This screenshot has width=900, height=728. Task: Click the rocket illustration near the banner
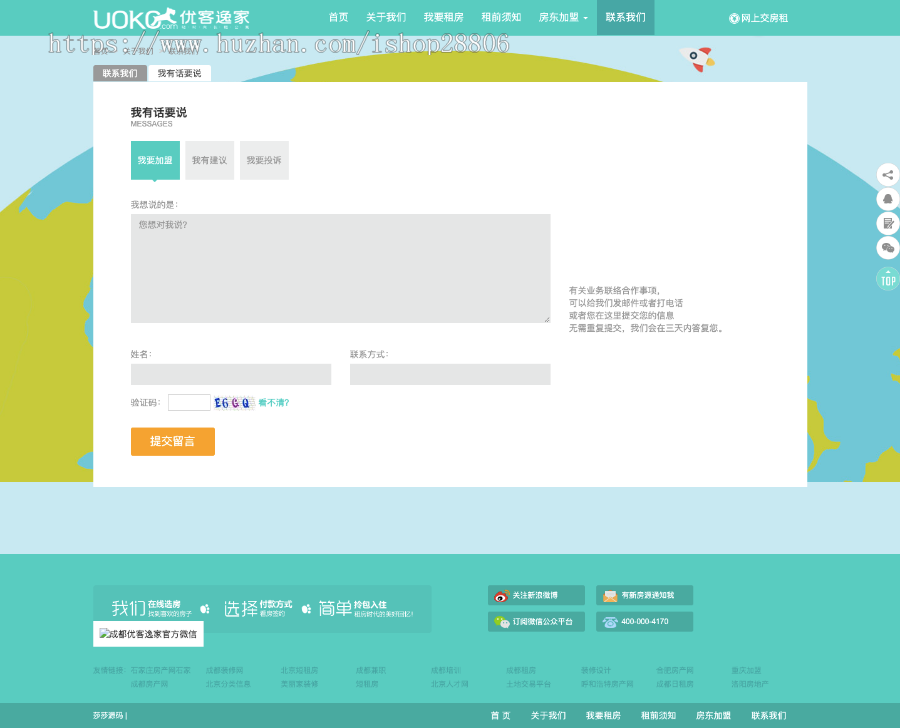tap(697, 59)
